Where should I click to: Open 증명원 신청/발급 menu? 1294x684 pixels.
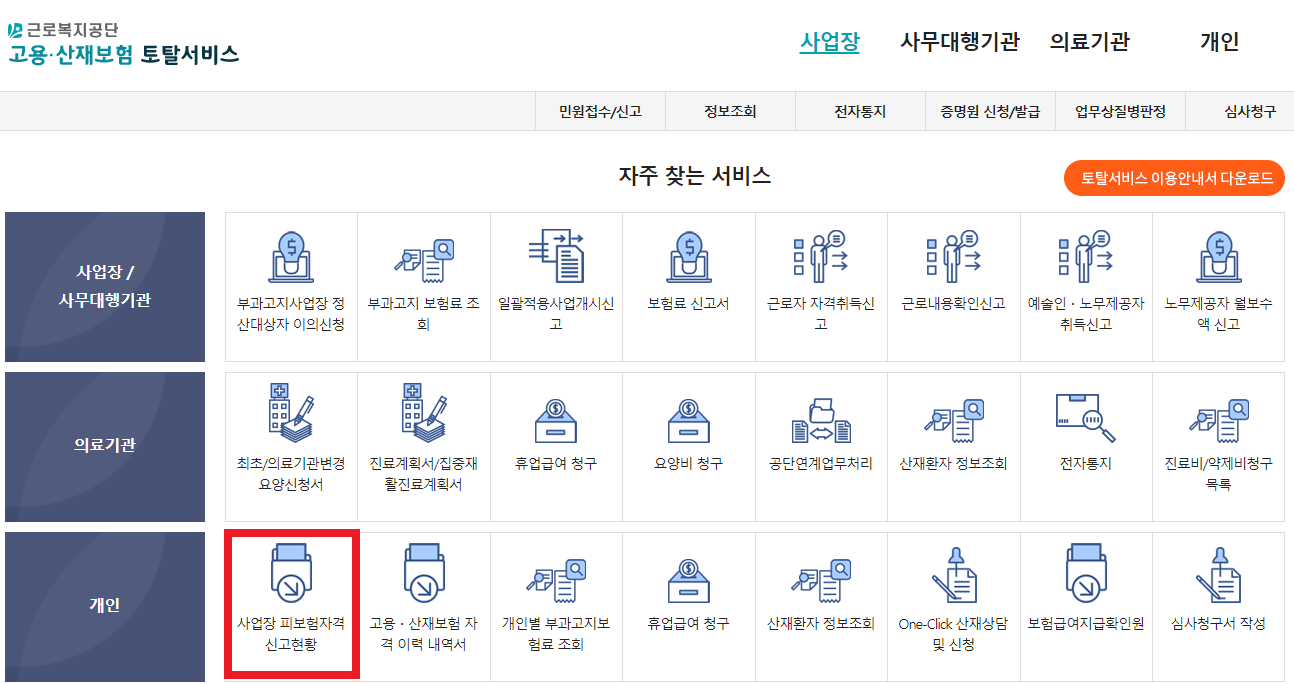tap(990, 112)
